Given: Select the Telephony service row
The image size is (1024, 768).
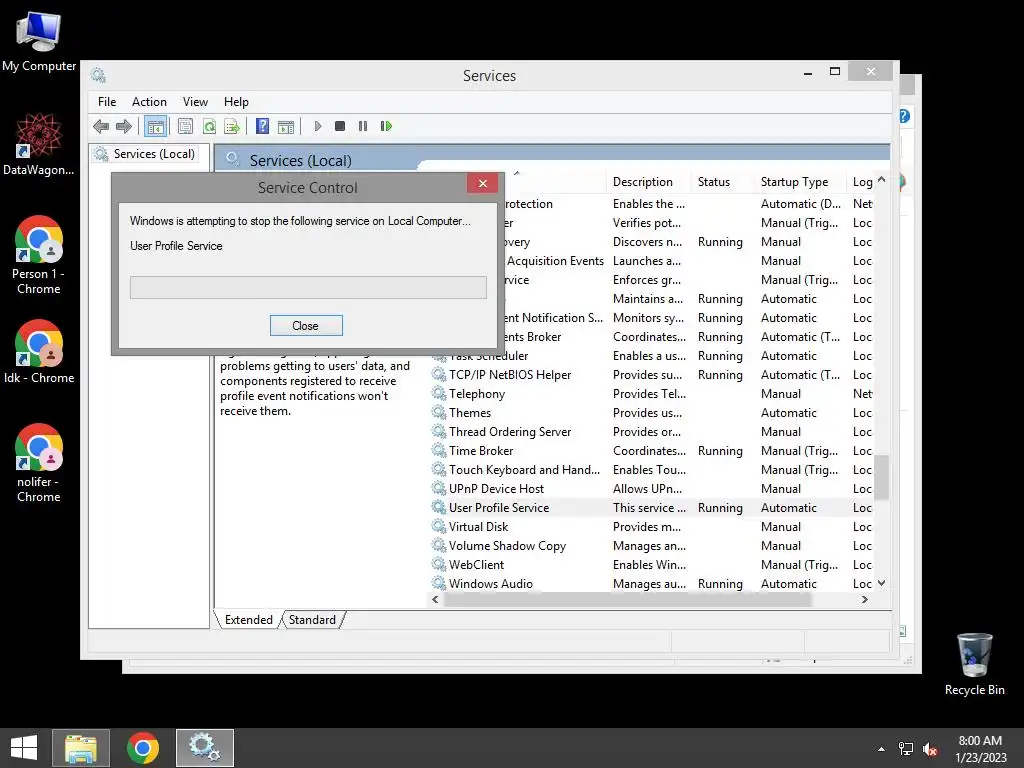Looking at the screenshot, I should coord(652,394).
